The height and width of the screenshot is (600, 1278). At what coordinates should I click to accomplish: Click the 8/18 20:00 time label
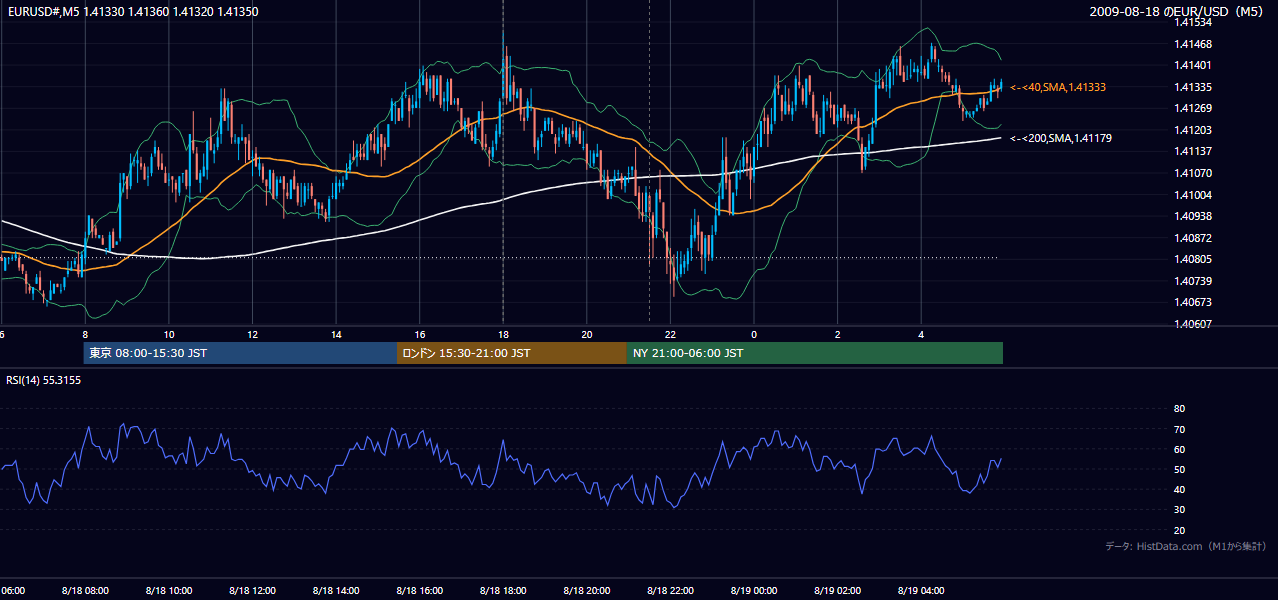click(586, 590)
